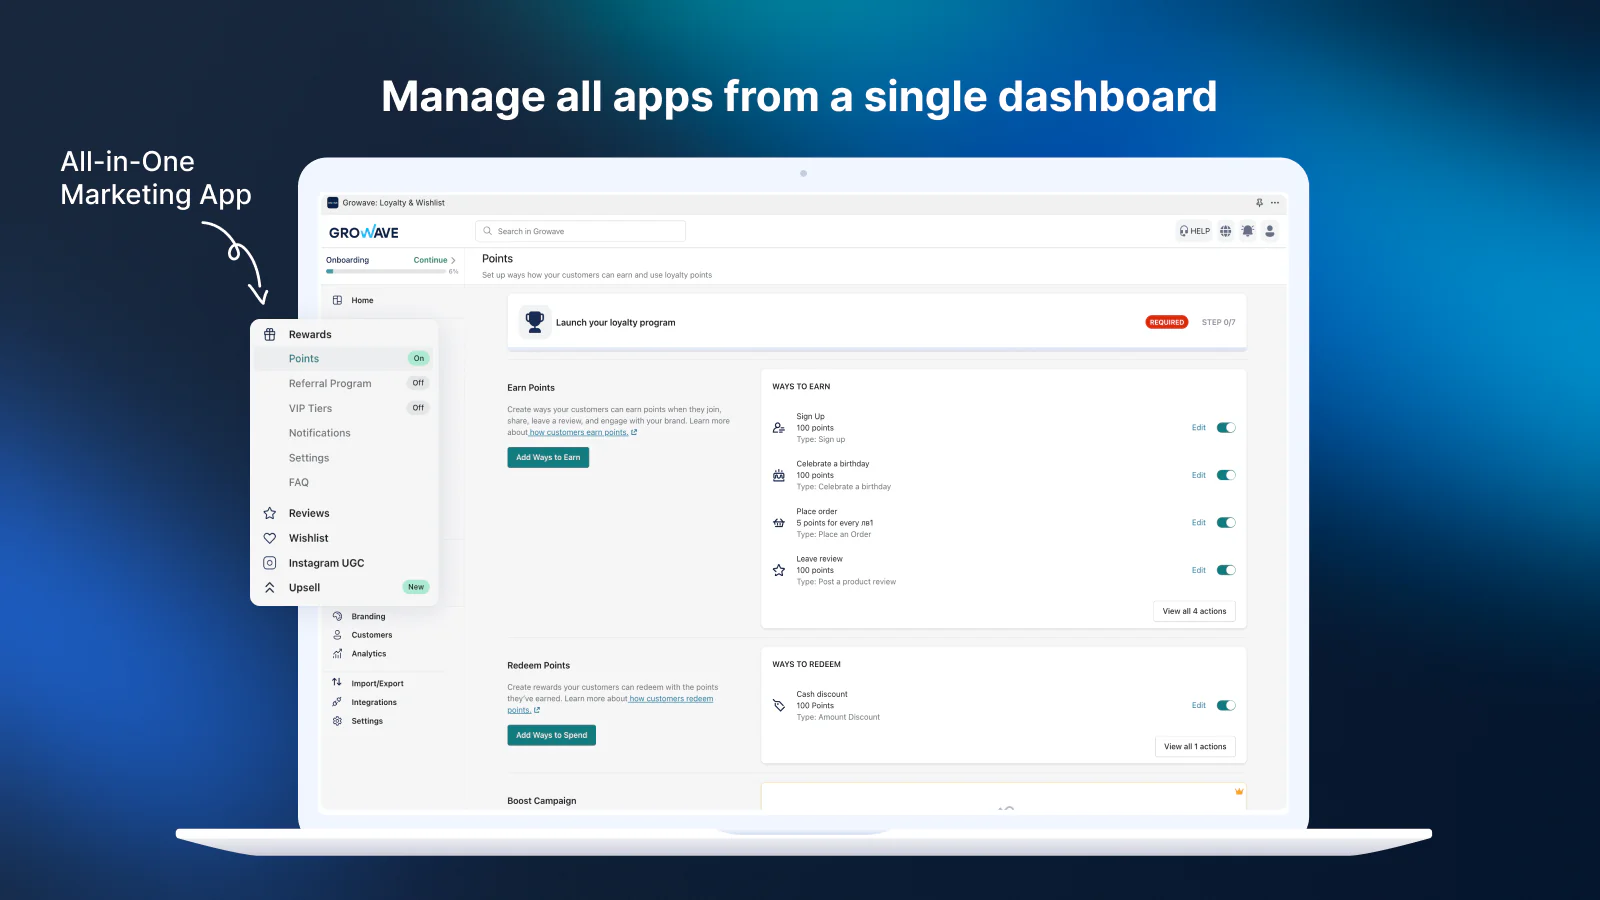Select VIP Tiers menu item

pyautogui.click(x=310, y=408)
